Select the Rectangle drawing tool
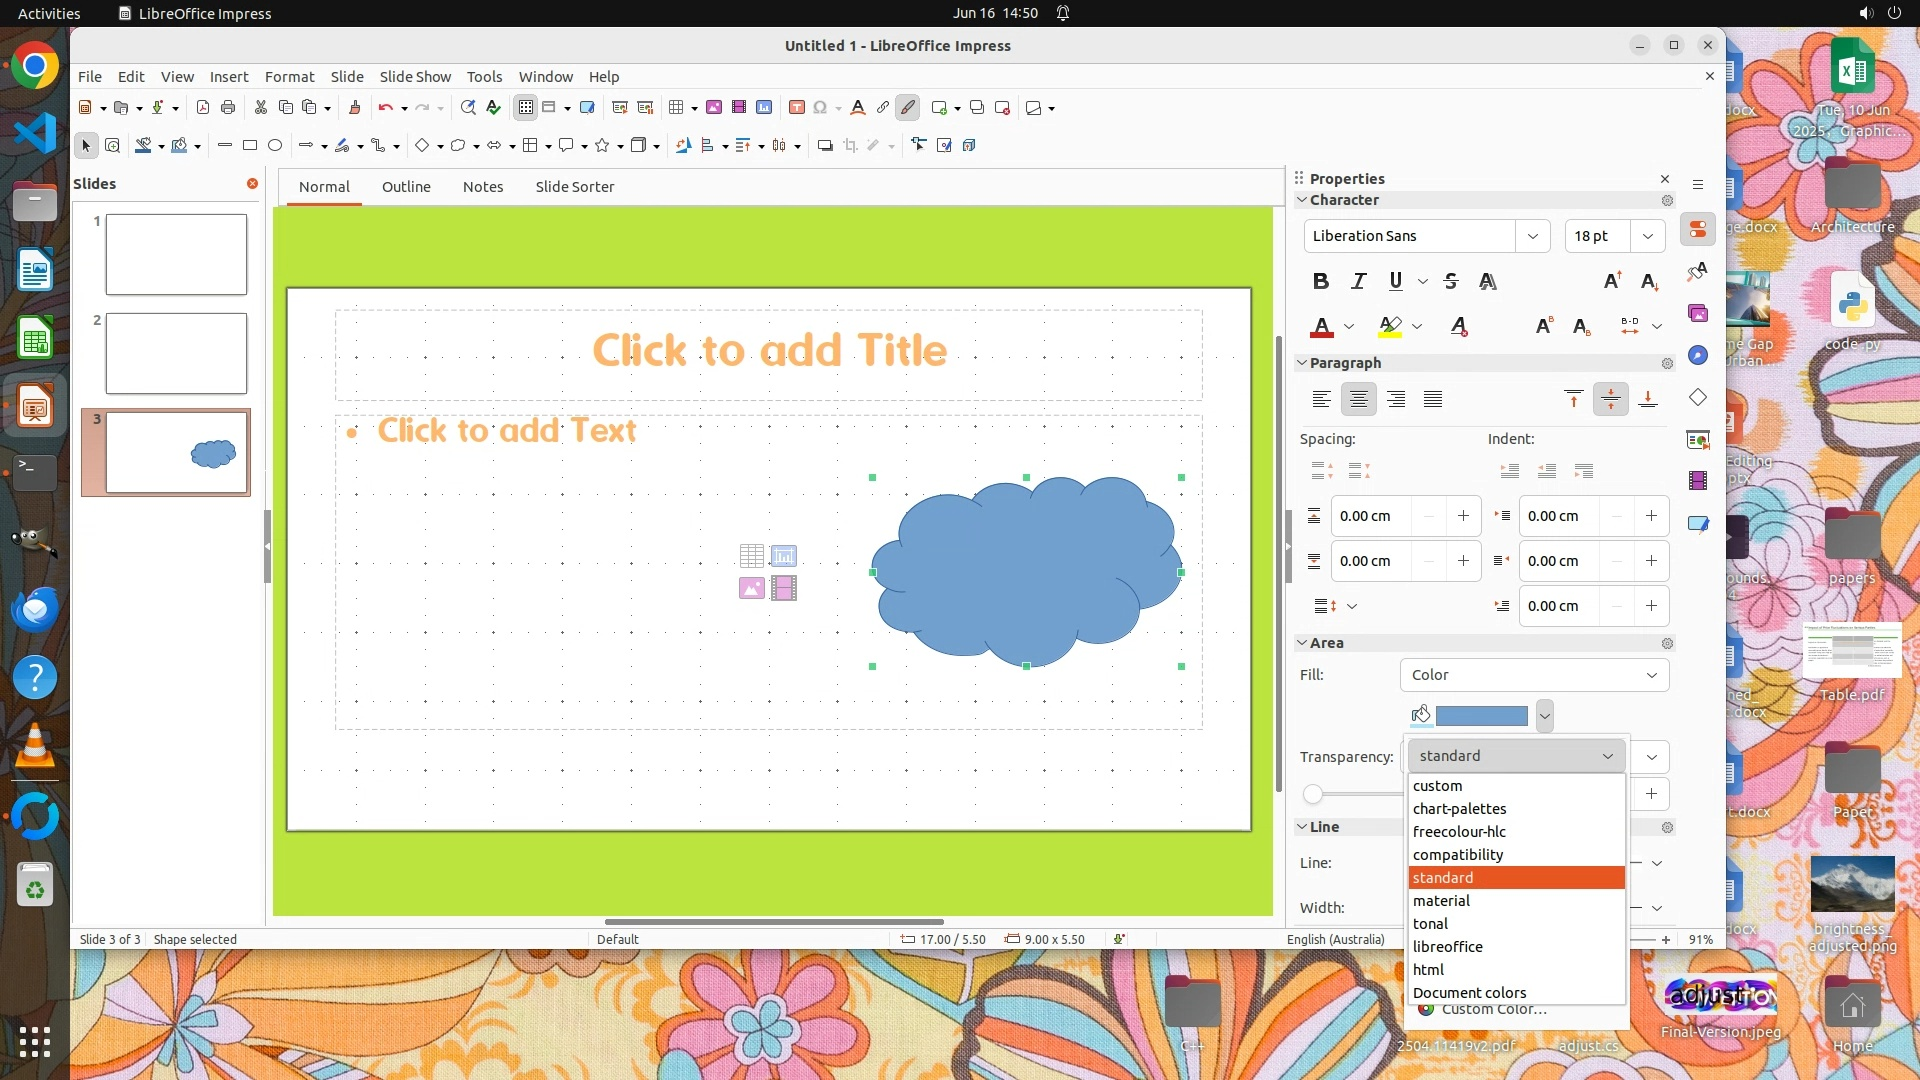The height and width of the screenshot is (1080, 1920). 250,145
